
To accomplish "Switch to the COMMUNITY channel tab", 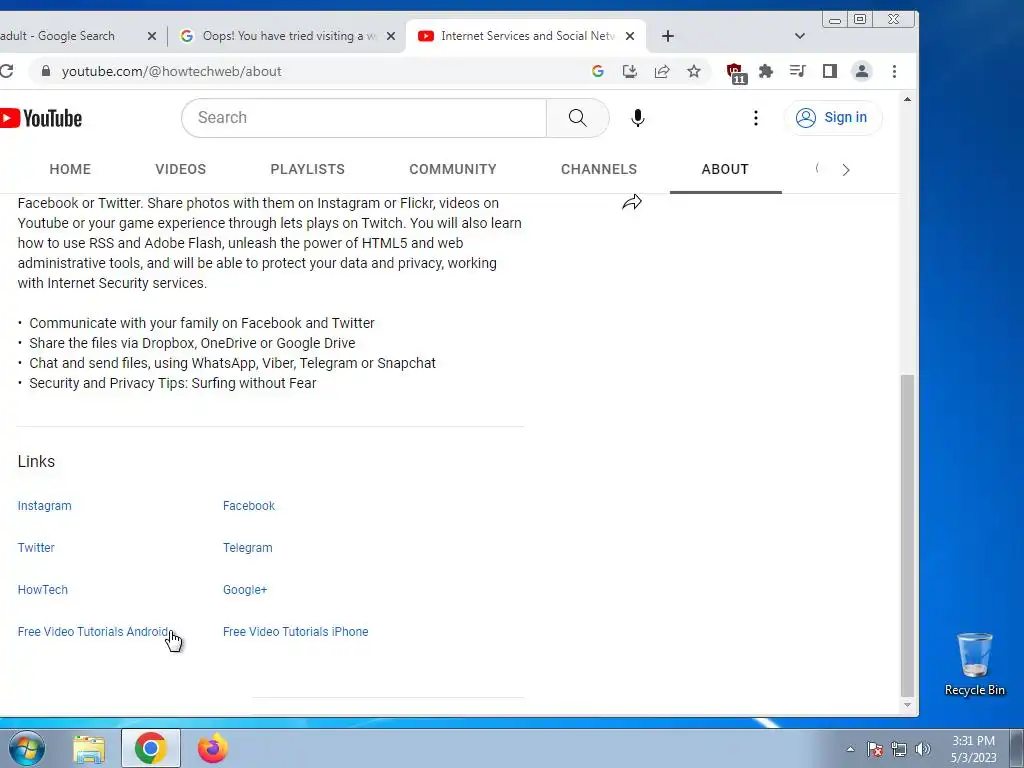I will (x=453, y=169).
